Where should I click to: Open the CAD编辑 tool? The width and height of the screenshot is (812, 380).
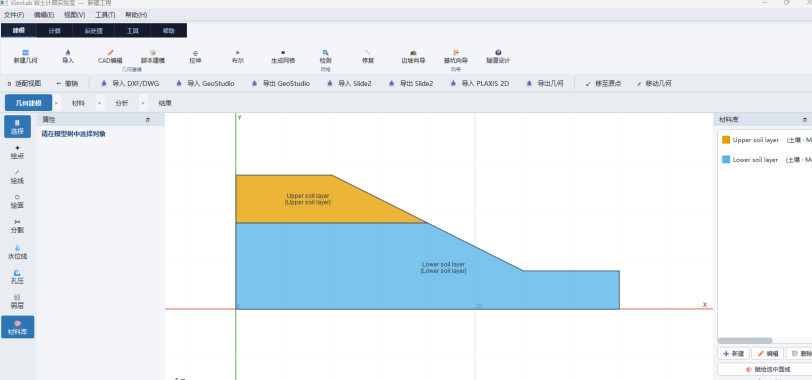tap(110, 56)
